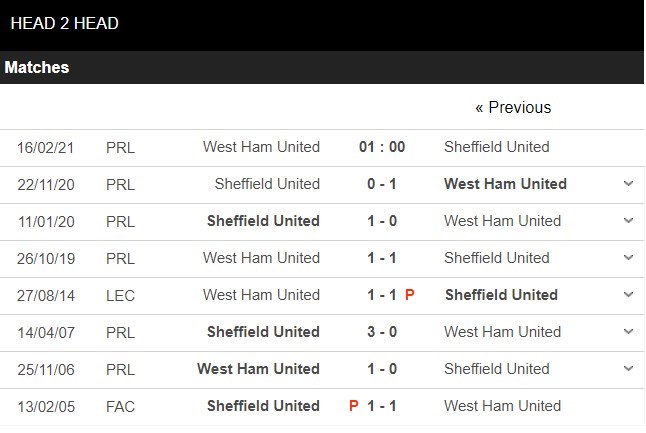Expand the 11/01/20 match details chevron
The width and height of the screenshot is (646, 433).
pos(628,221)
